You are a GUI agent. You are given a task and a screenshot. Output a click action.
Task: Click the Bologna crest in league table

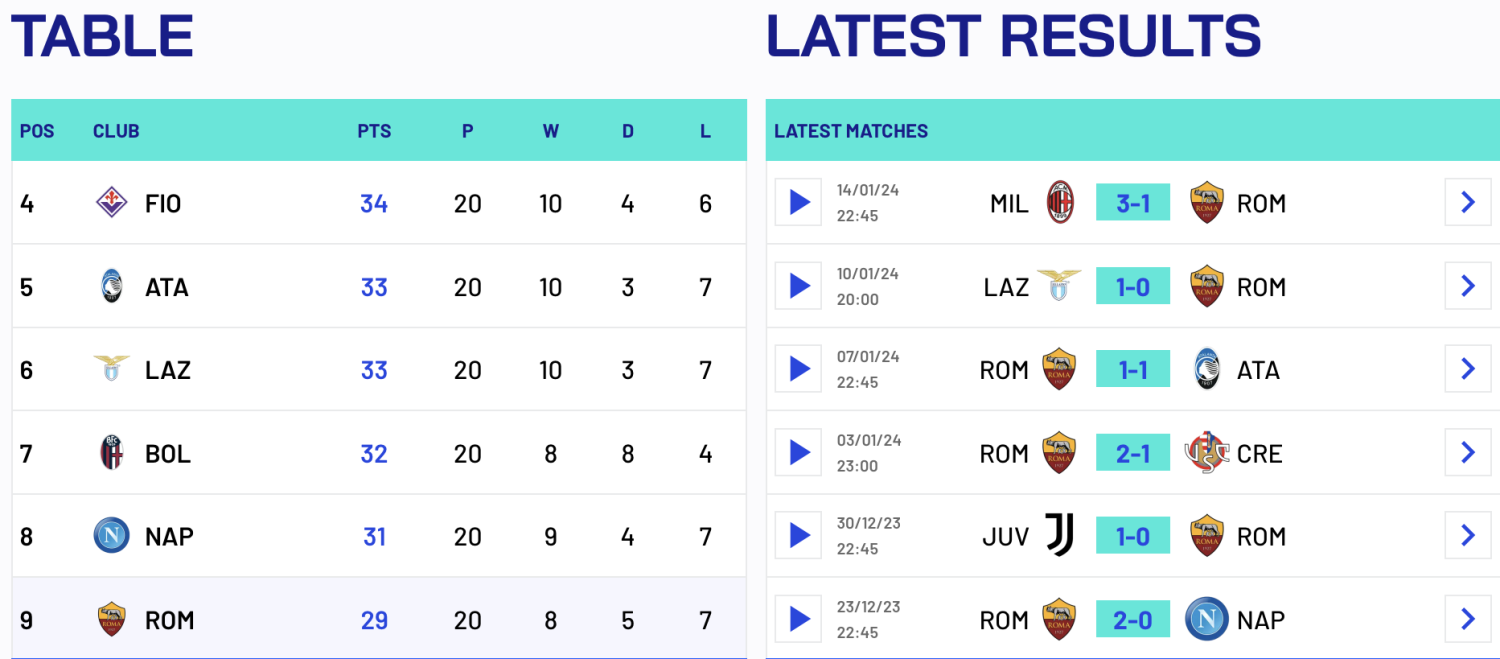click(x=111, y=453)
